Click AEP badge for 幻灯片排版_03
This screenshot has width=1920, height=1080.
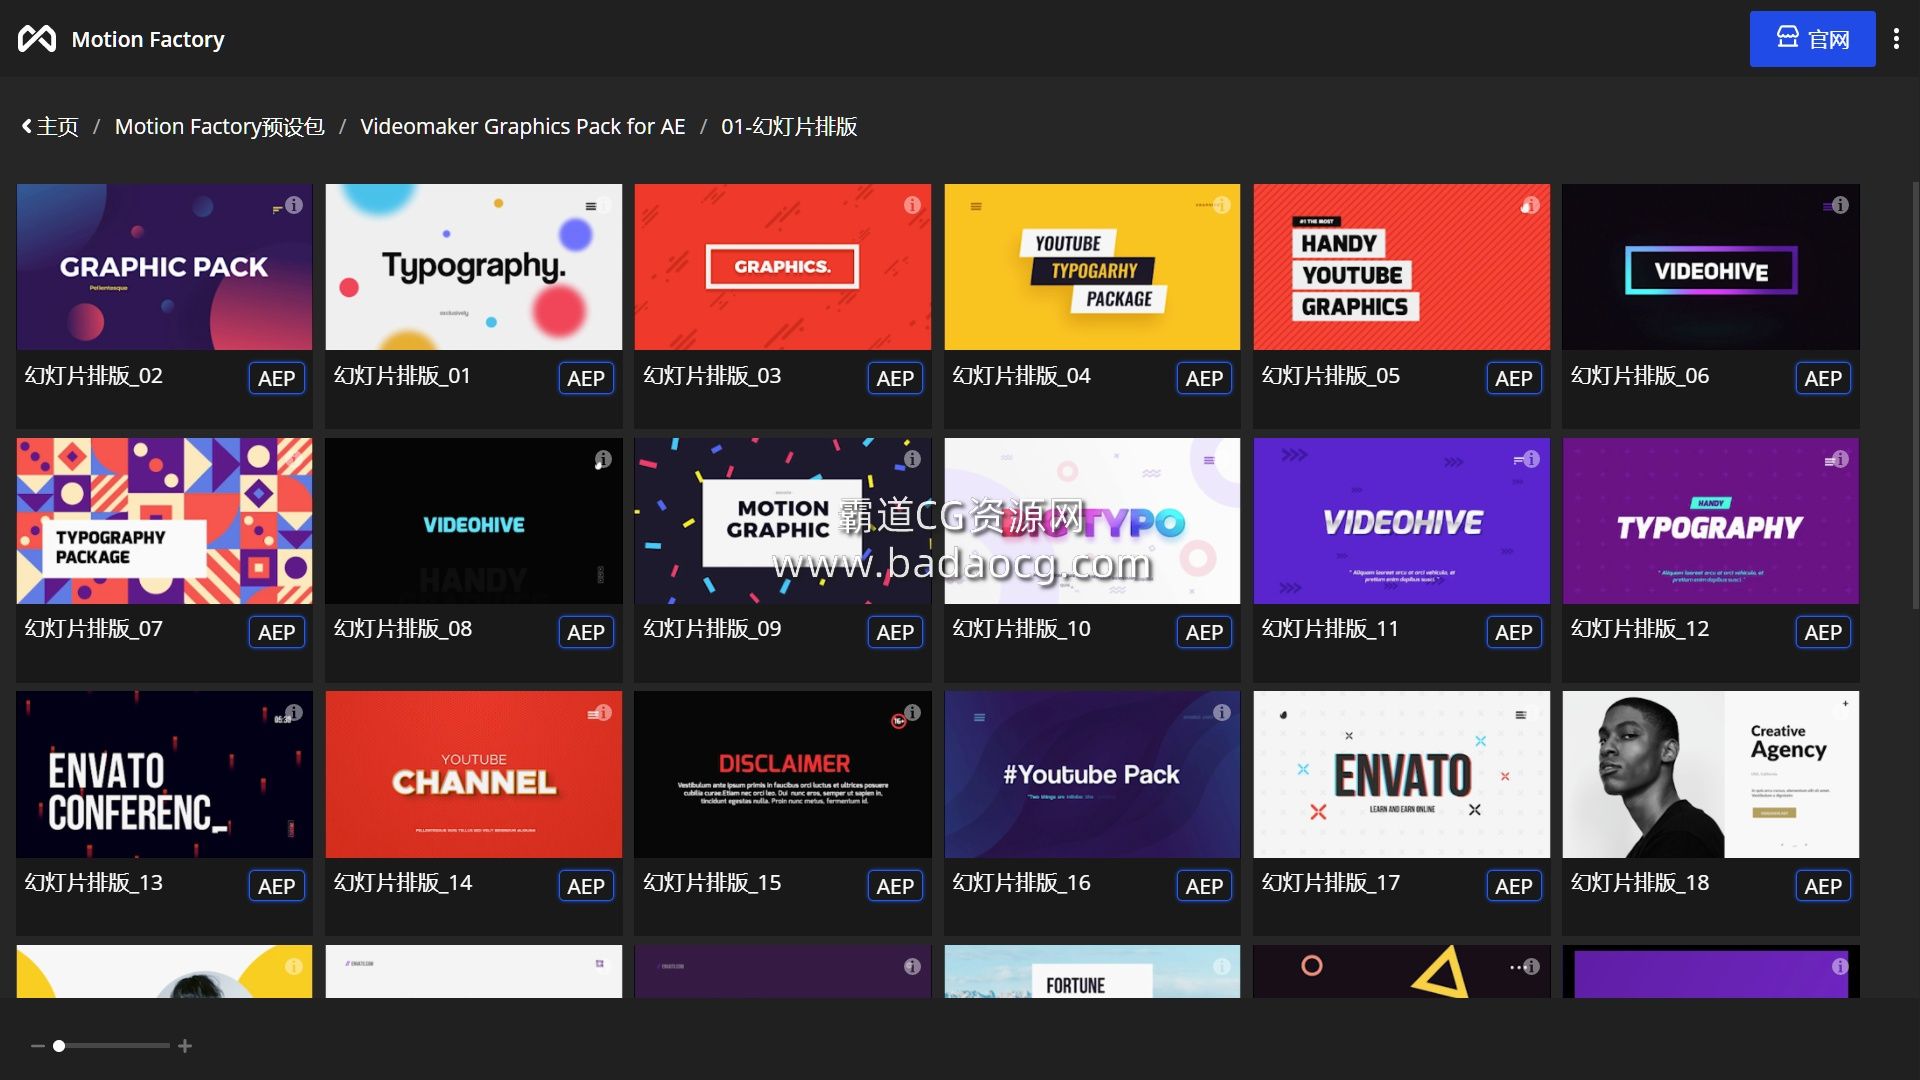click(x=895, y=378)
